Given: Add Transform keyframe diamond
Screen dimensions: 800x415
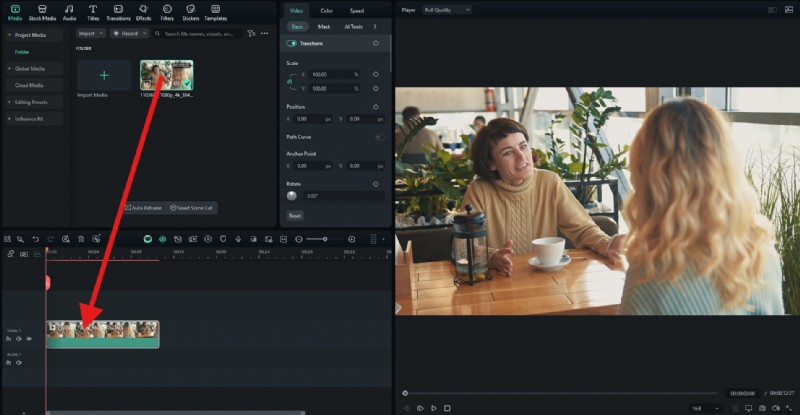Looking at the screenshot, I should point(376,43).
